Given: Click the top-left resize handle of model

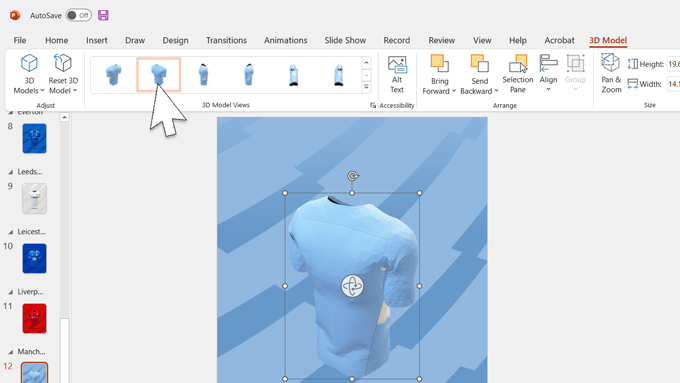Looking at the screenshot, I should (285, 193).
